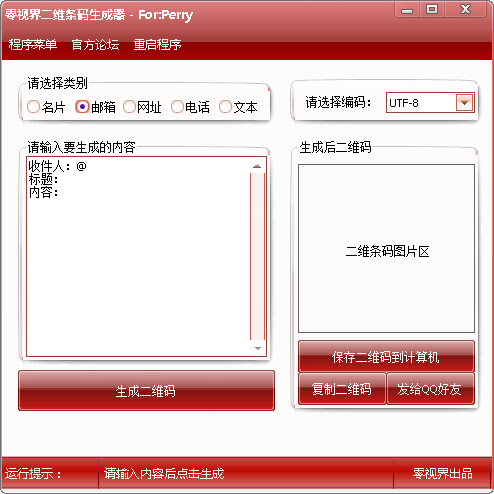494x494 pixels.
Task: Open the UTF-8 encoding combo box
Action: 430,103
